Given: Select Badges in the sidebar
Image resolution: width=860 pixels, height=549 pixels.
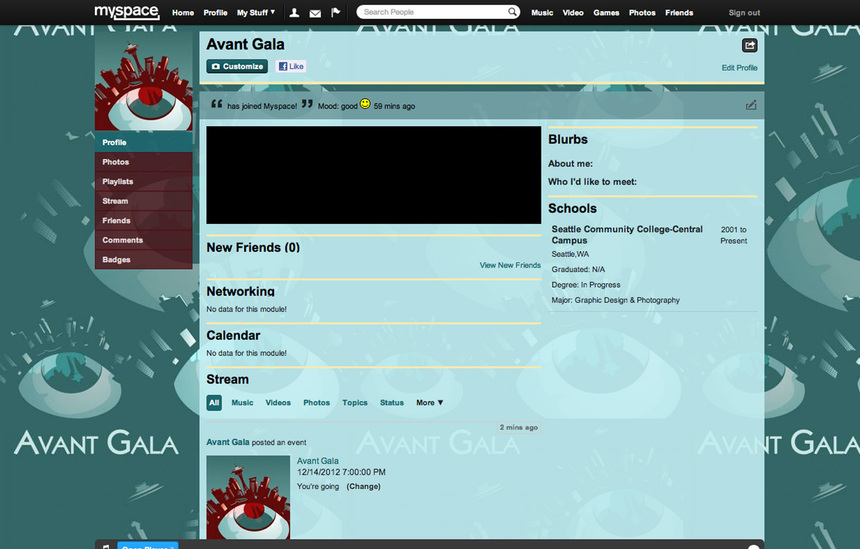Looking at the screenshot, I should 144,259.
